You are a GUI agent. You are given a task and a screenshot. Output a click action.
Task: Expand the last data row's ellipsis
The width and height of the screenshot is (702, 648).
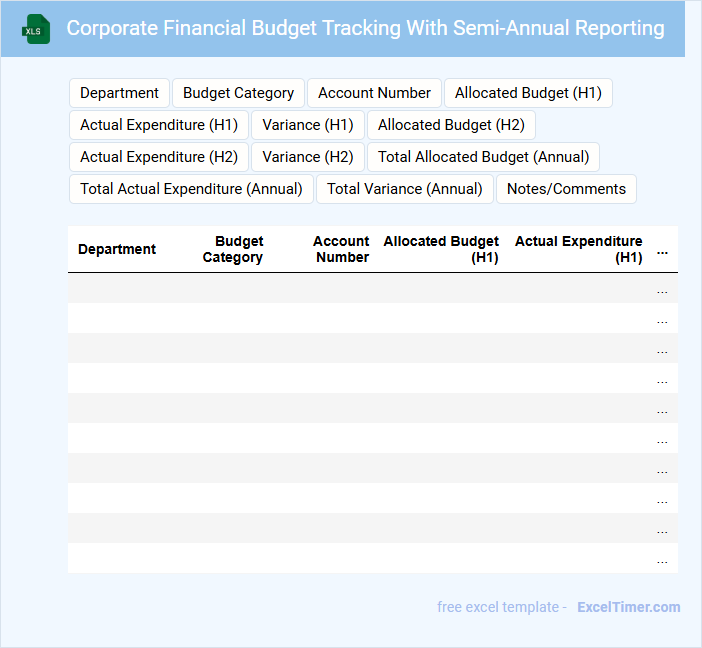tap(662, 560)
